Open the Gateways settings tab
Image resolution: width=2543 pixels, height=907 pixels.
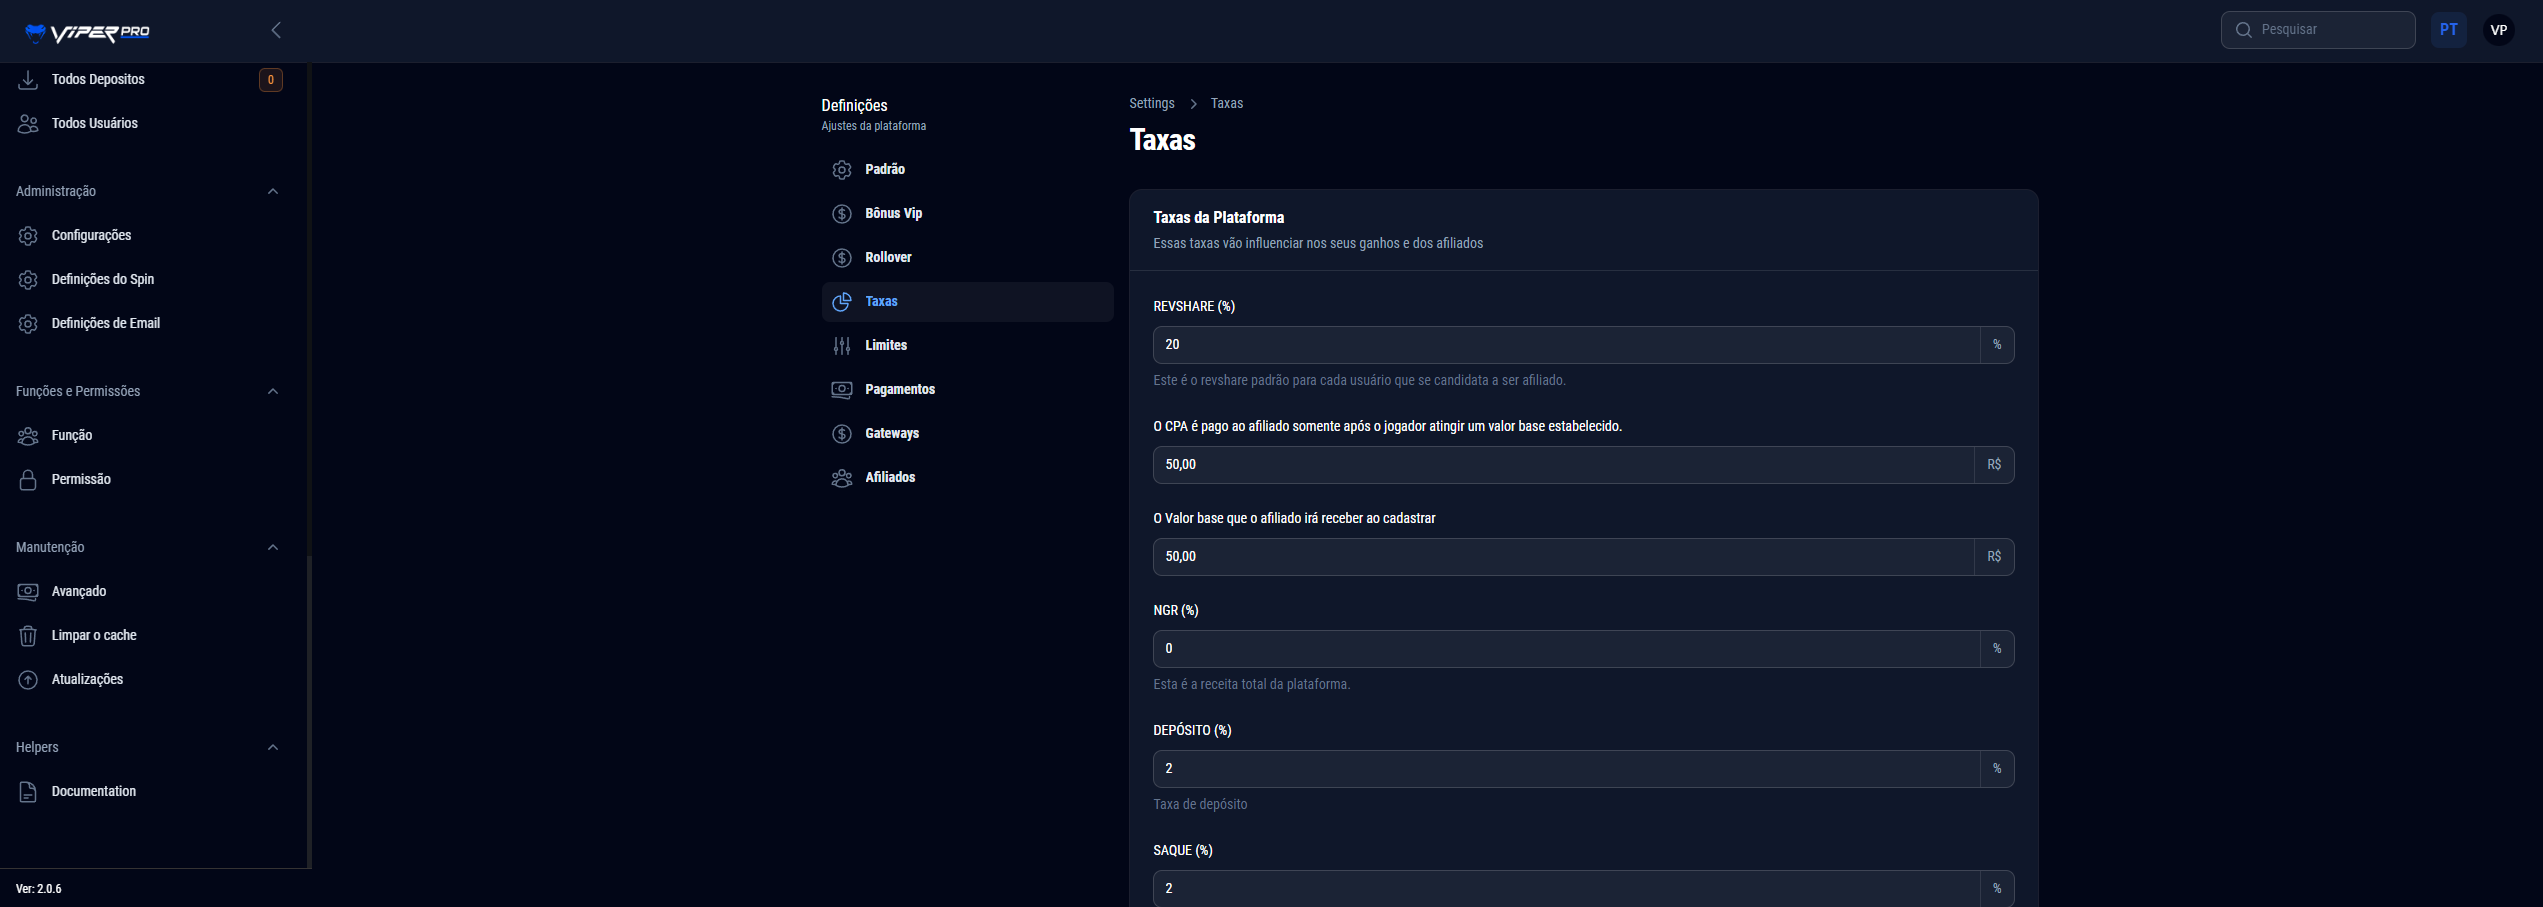pyautogui.click(x=891, y=434)
